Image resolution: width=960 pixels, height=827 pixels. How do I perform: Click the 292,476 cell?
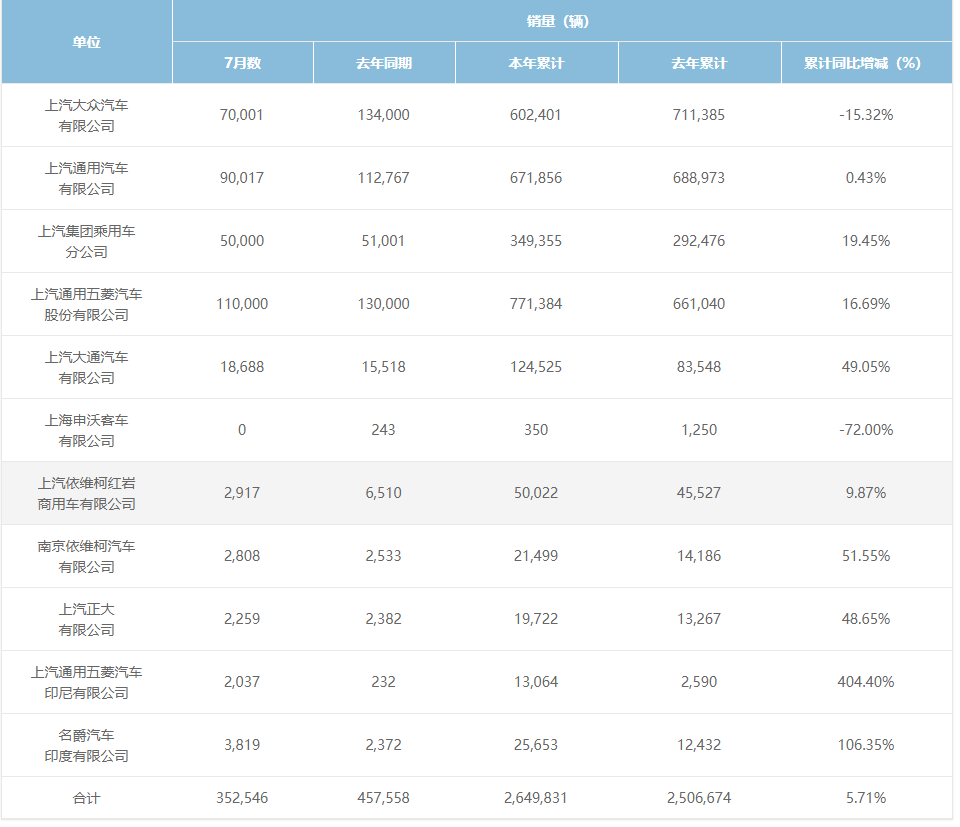coord(699,241)
